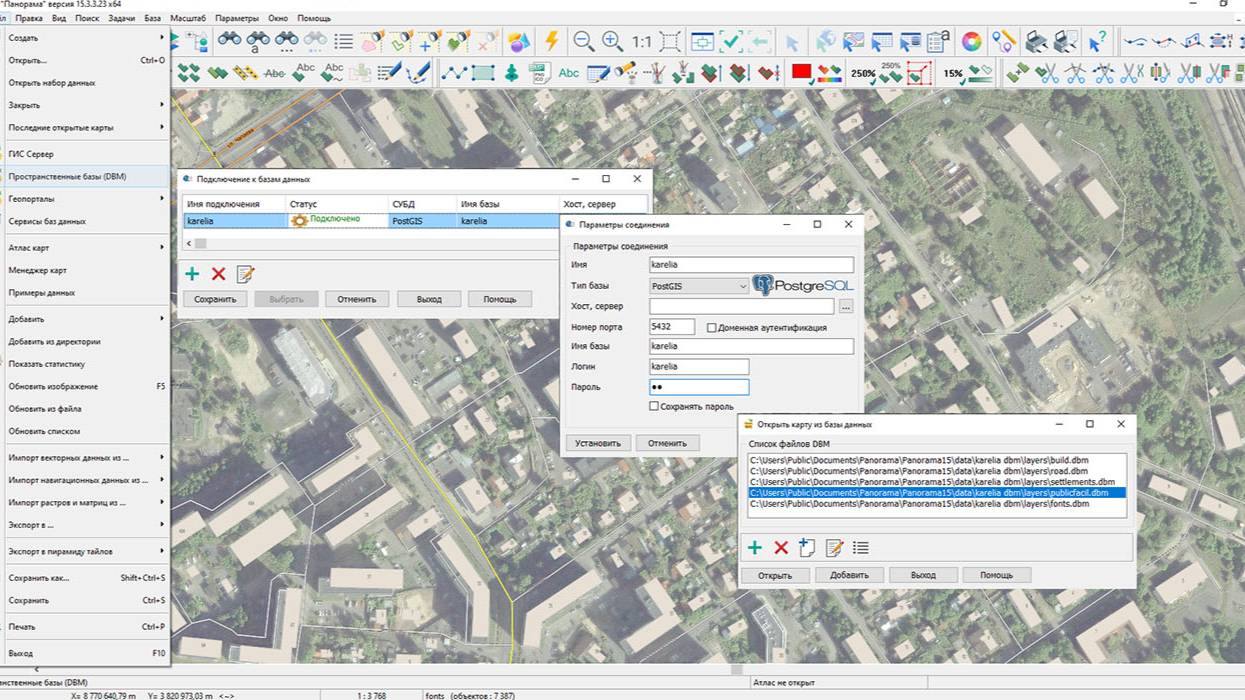Click red X delete icon in DBM file dialog
Screen dimensions: 1245x700
coord(781,547)
